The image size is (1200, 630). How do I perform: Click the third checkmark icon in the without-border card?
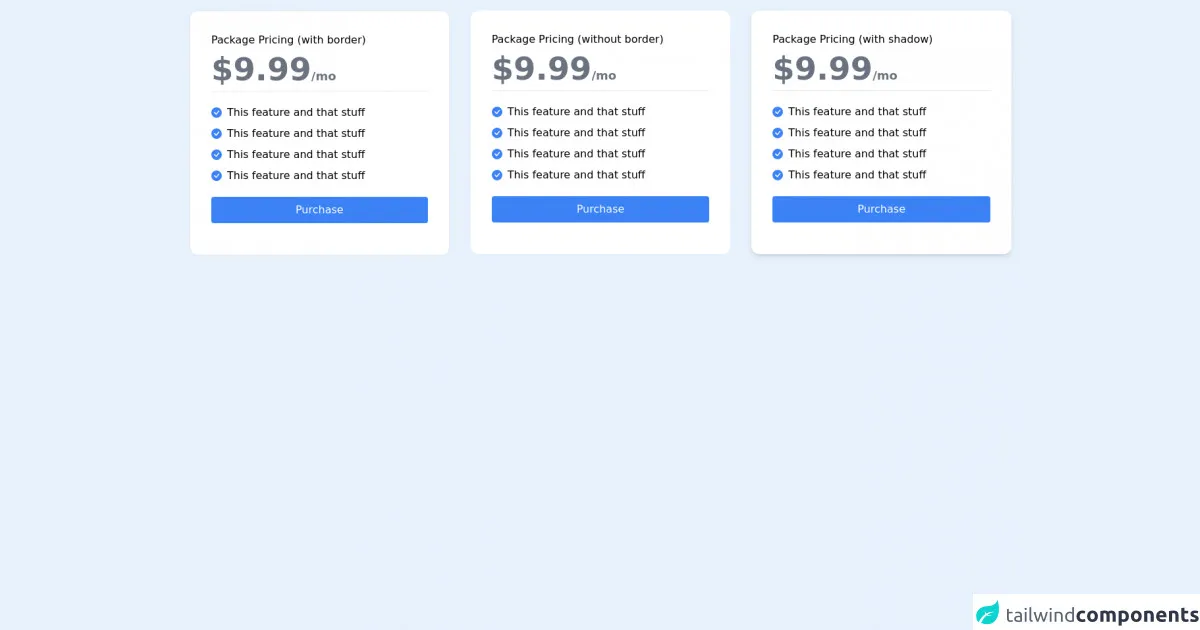tap(497, 154)
